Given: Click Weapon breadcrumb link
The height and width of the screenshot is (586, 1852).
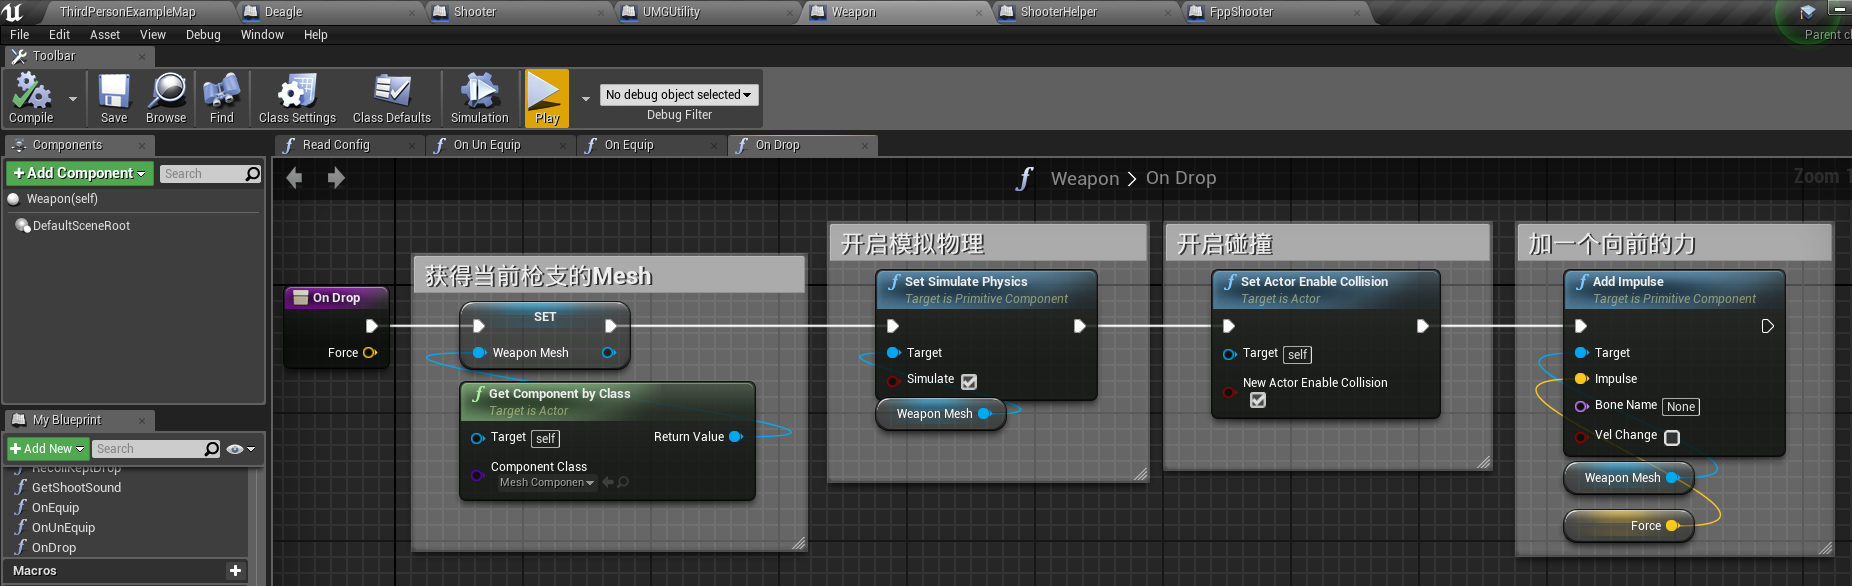Looking at the screenshot, I should click(1084, 178).
